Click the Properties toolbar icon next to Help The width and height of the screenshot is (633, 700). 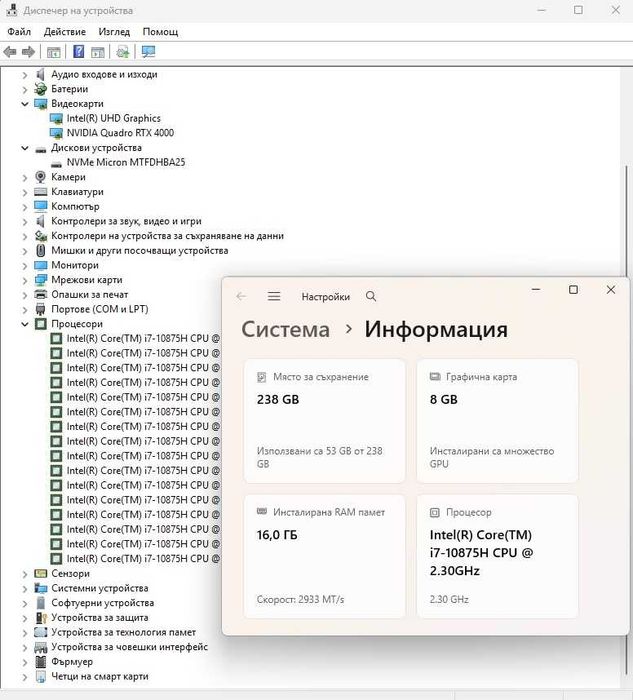[97, 52]
